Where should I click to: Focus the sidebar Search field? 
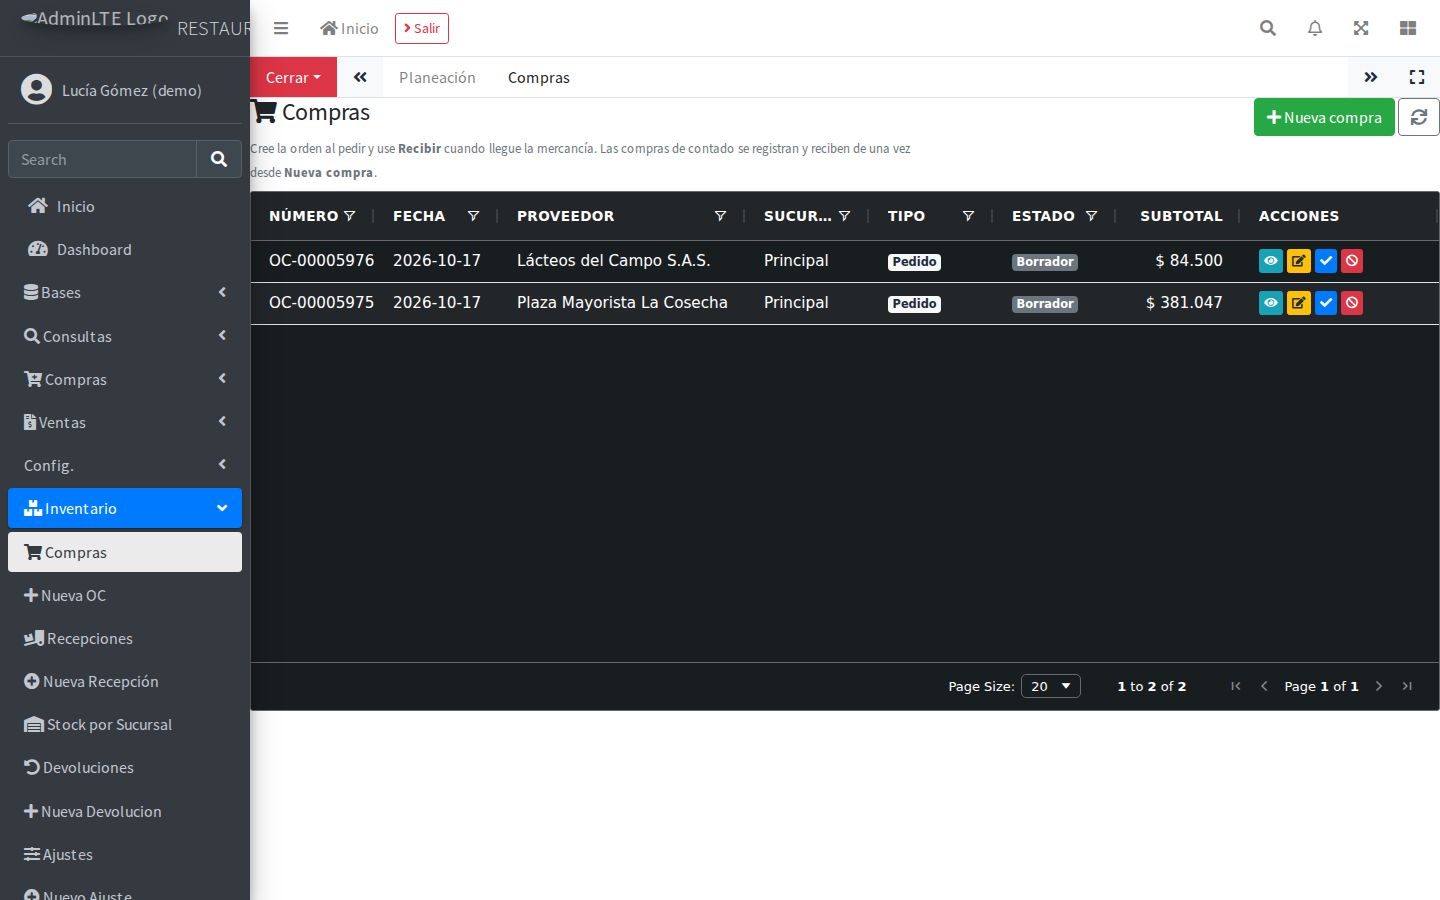102,159
